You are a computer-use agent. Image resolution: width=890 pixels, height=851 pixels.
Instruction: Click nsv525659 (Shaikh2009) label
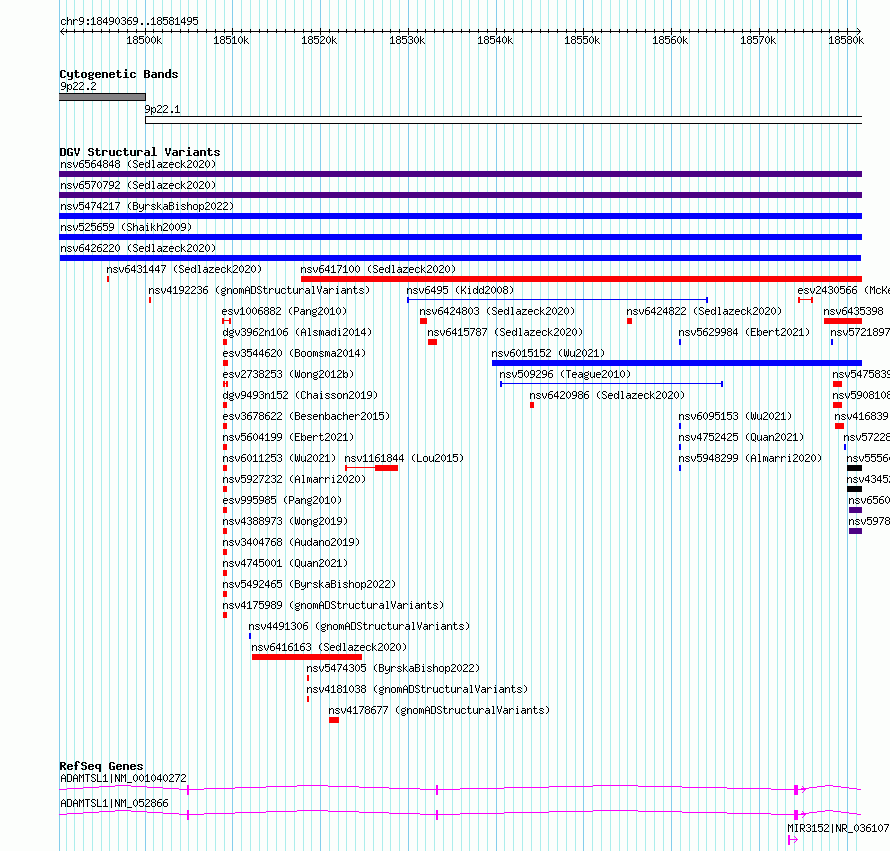tap(126, 227)
